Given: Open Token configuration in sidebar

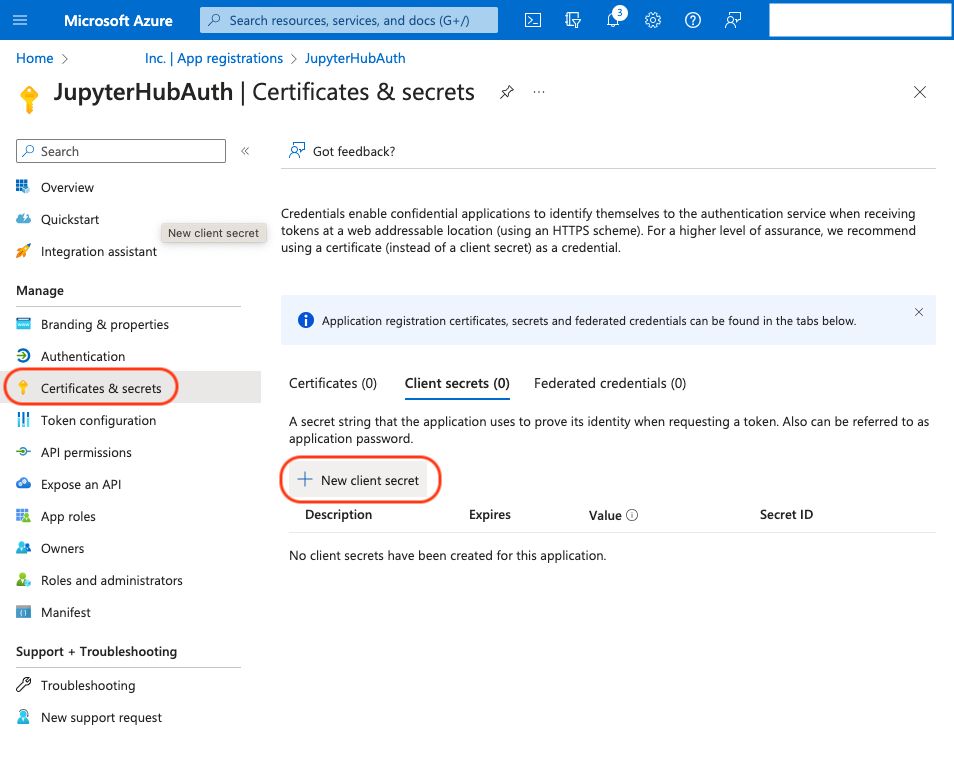Looking at the screenshot, I should tap(98, 420).
